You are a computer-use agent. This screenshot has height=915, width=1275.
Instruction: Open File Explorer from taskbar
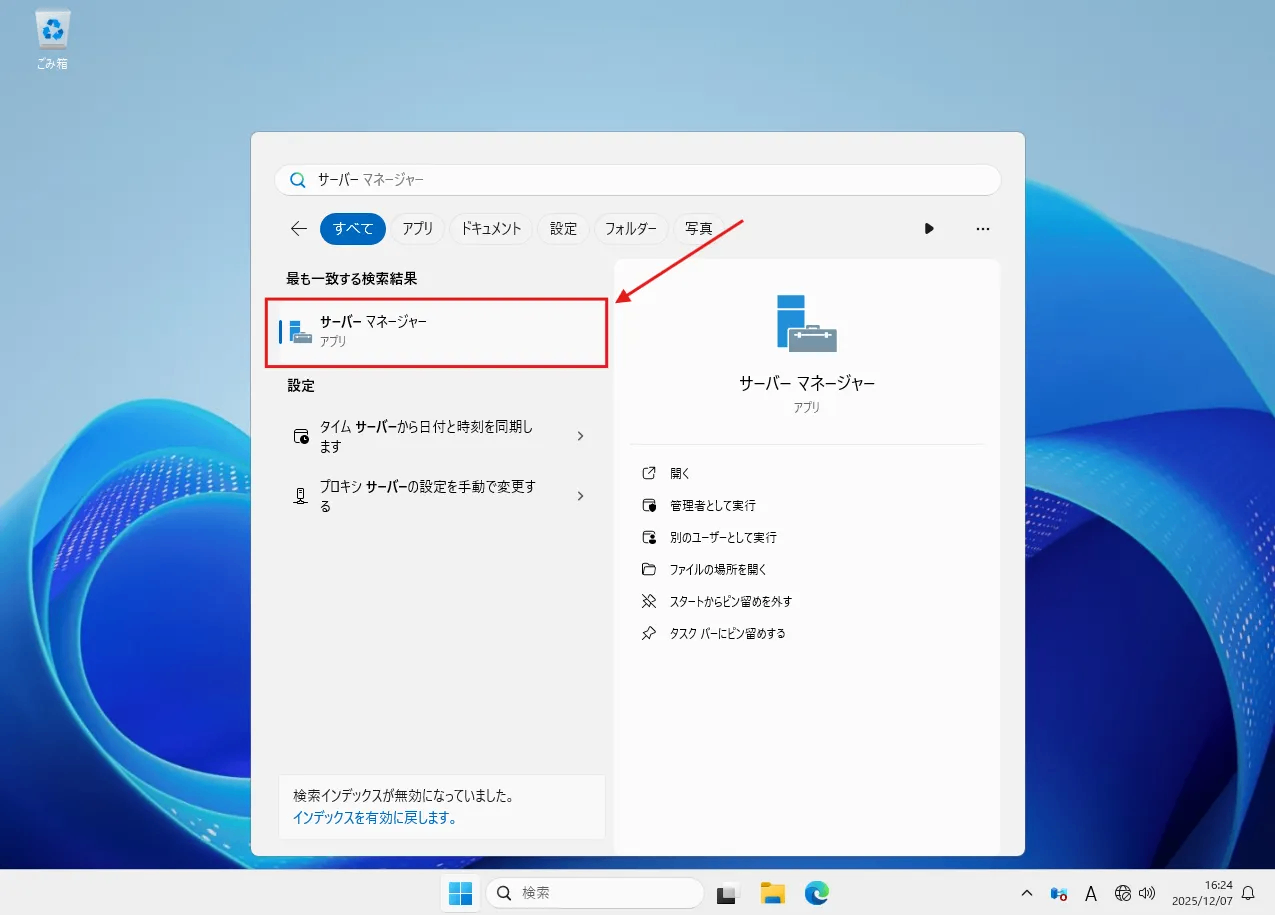772,893
